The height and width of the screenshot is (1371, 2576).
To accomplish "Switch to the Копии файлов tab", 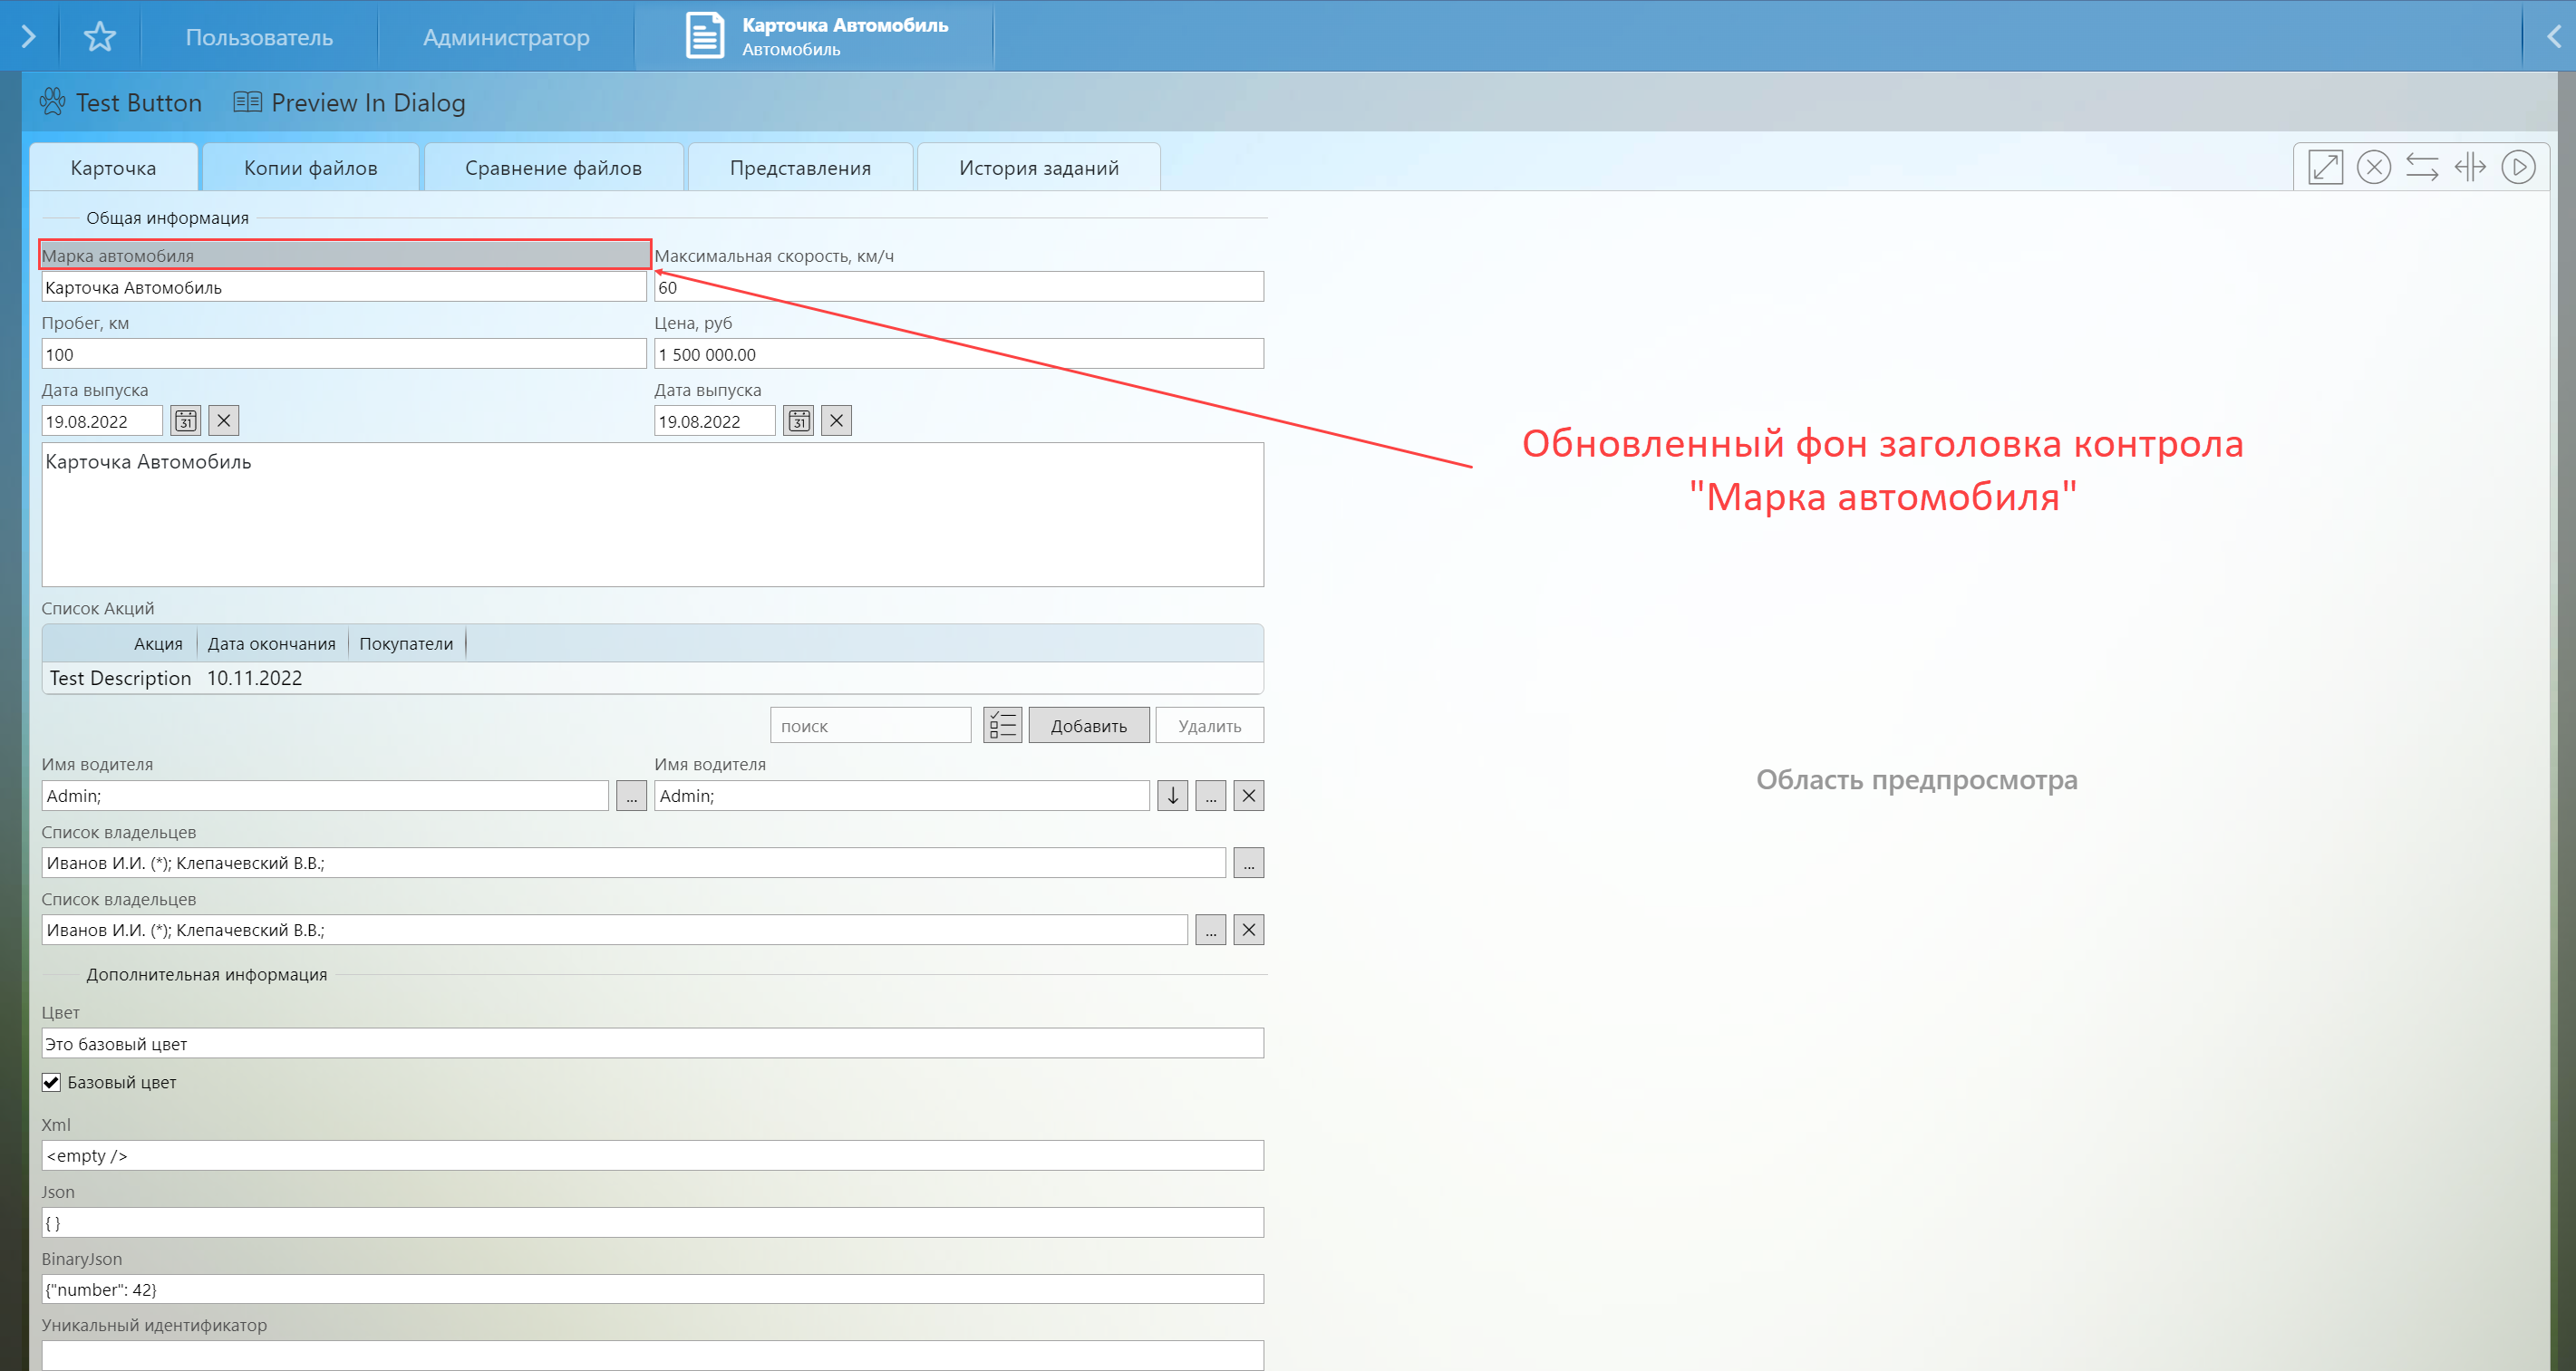I will tap(310, 168).
